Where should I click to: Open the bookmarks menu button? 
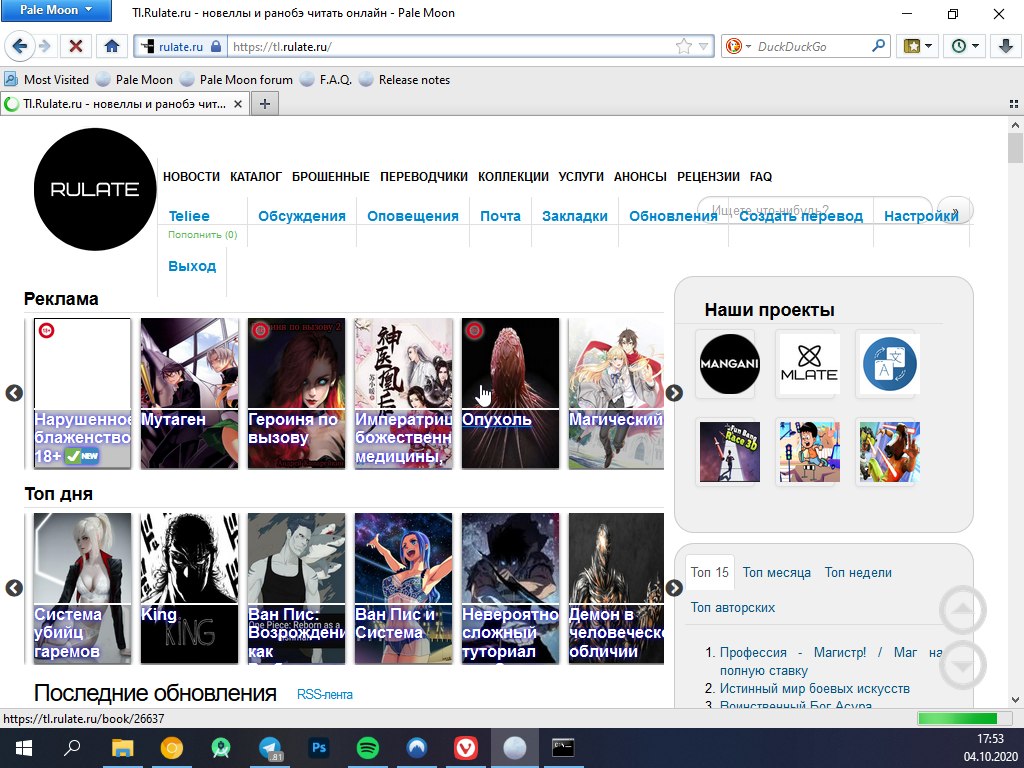pyautogui.click(x=917, y=46)
